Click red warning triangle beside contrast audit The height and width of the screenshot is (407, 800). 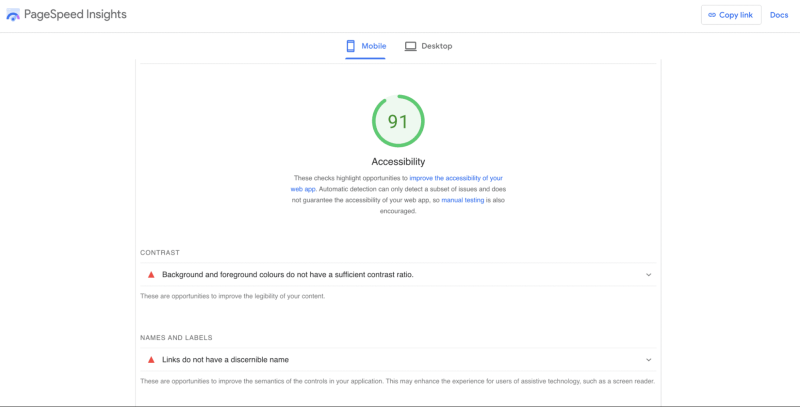(151, 274)
